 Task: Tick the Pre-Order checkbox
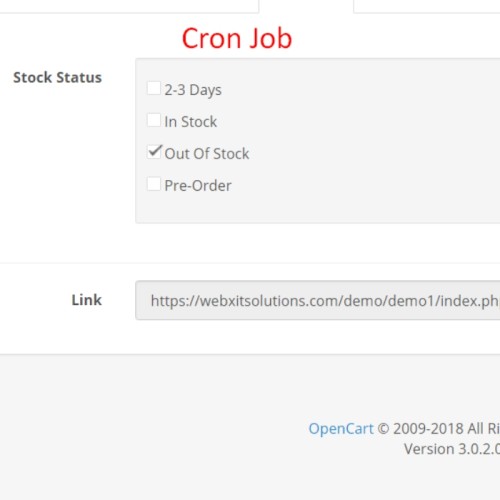coord(154,184)
